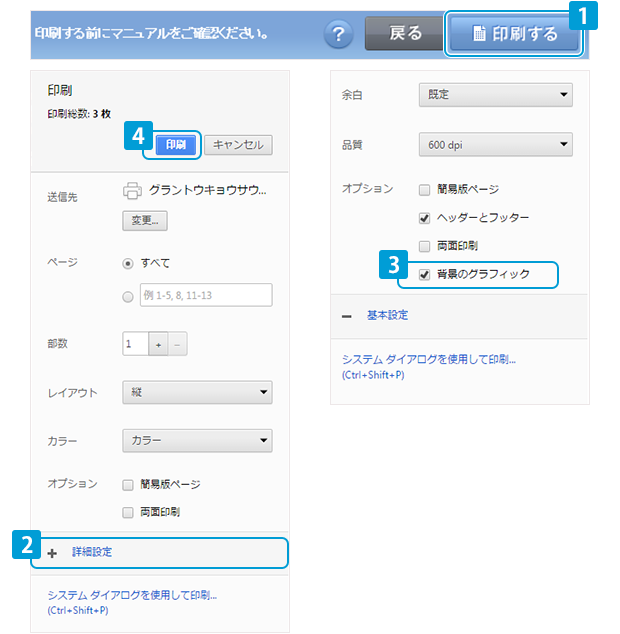Enable 両面印刷 checkbox in left panel
This screenshot has height=634, width=620.
[x=128, y=512]
